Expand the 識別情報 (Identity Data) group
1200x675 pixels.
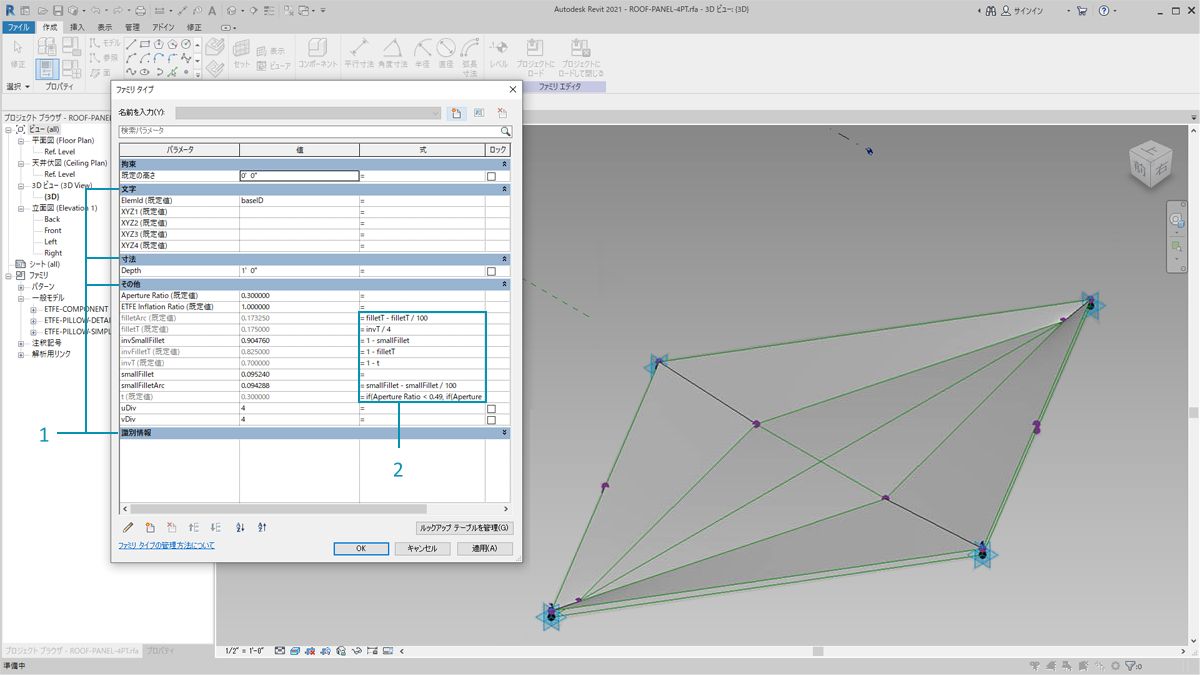point(504,433)
